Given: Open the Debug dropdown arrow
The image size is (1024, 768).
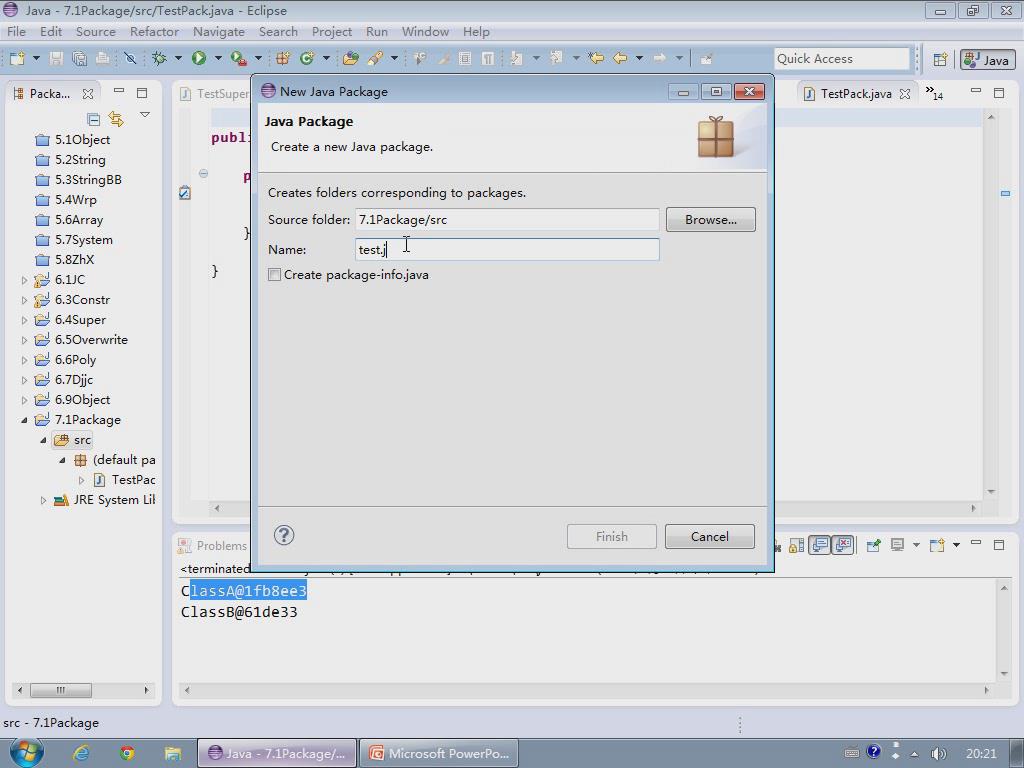Looking at the screenshot, I should [x=178, y=59].
